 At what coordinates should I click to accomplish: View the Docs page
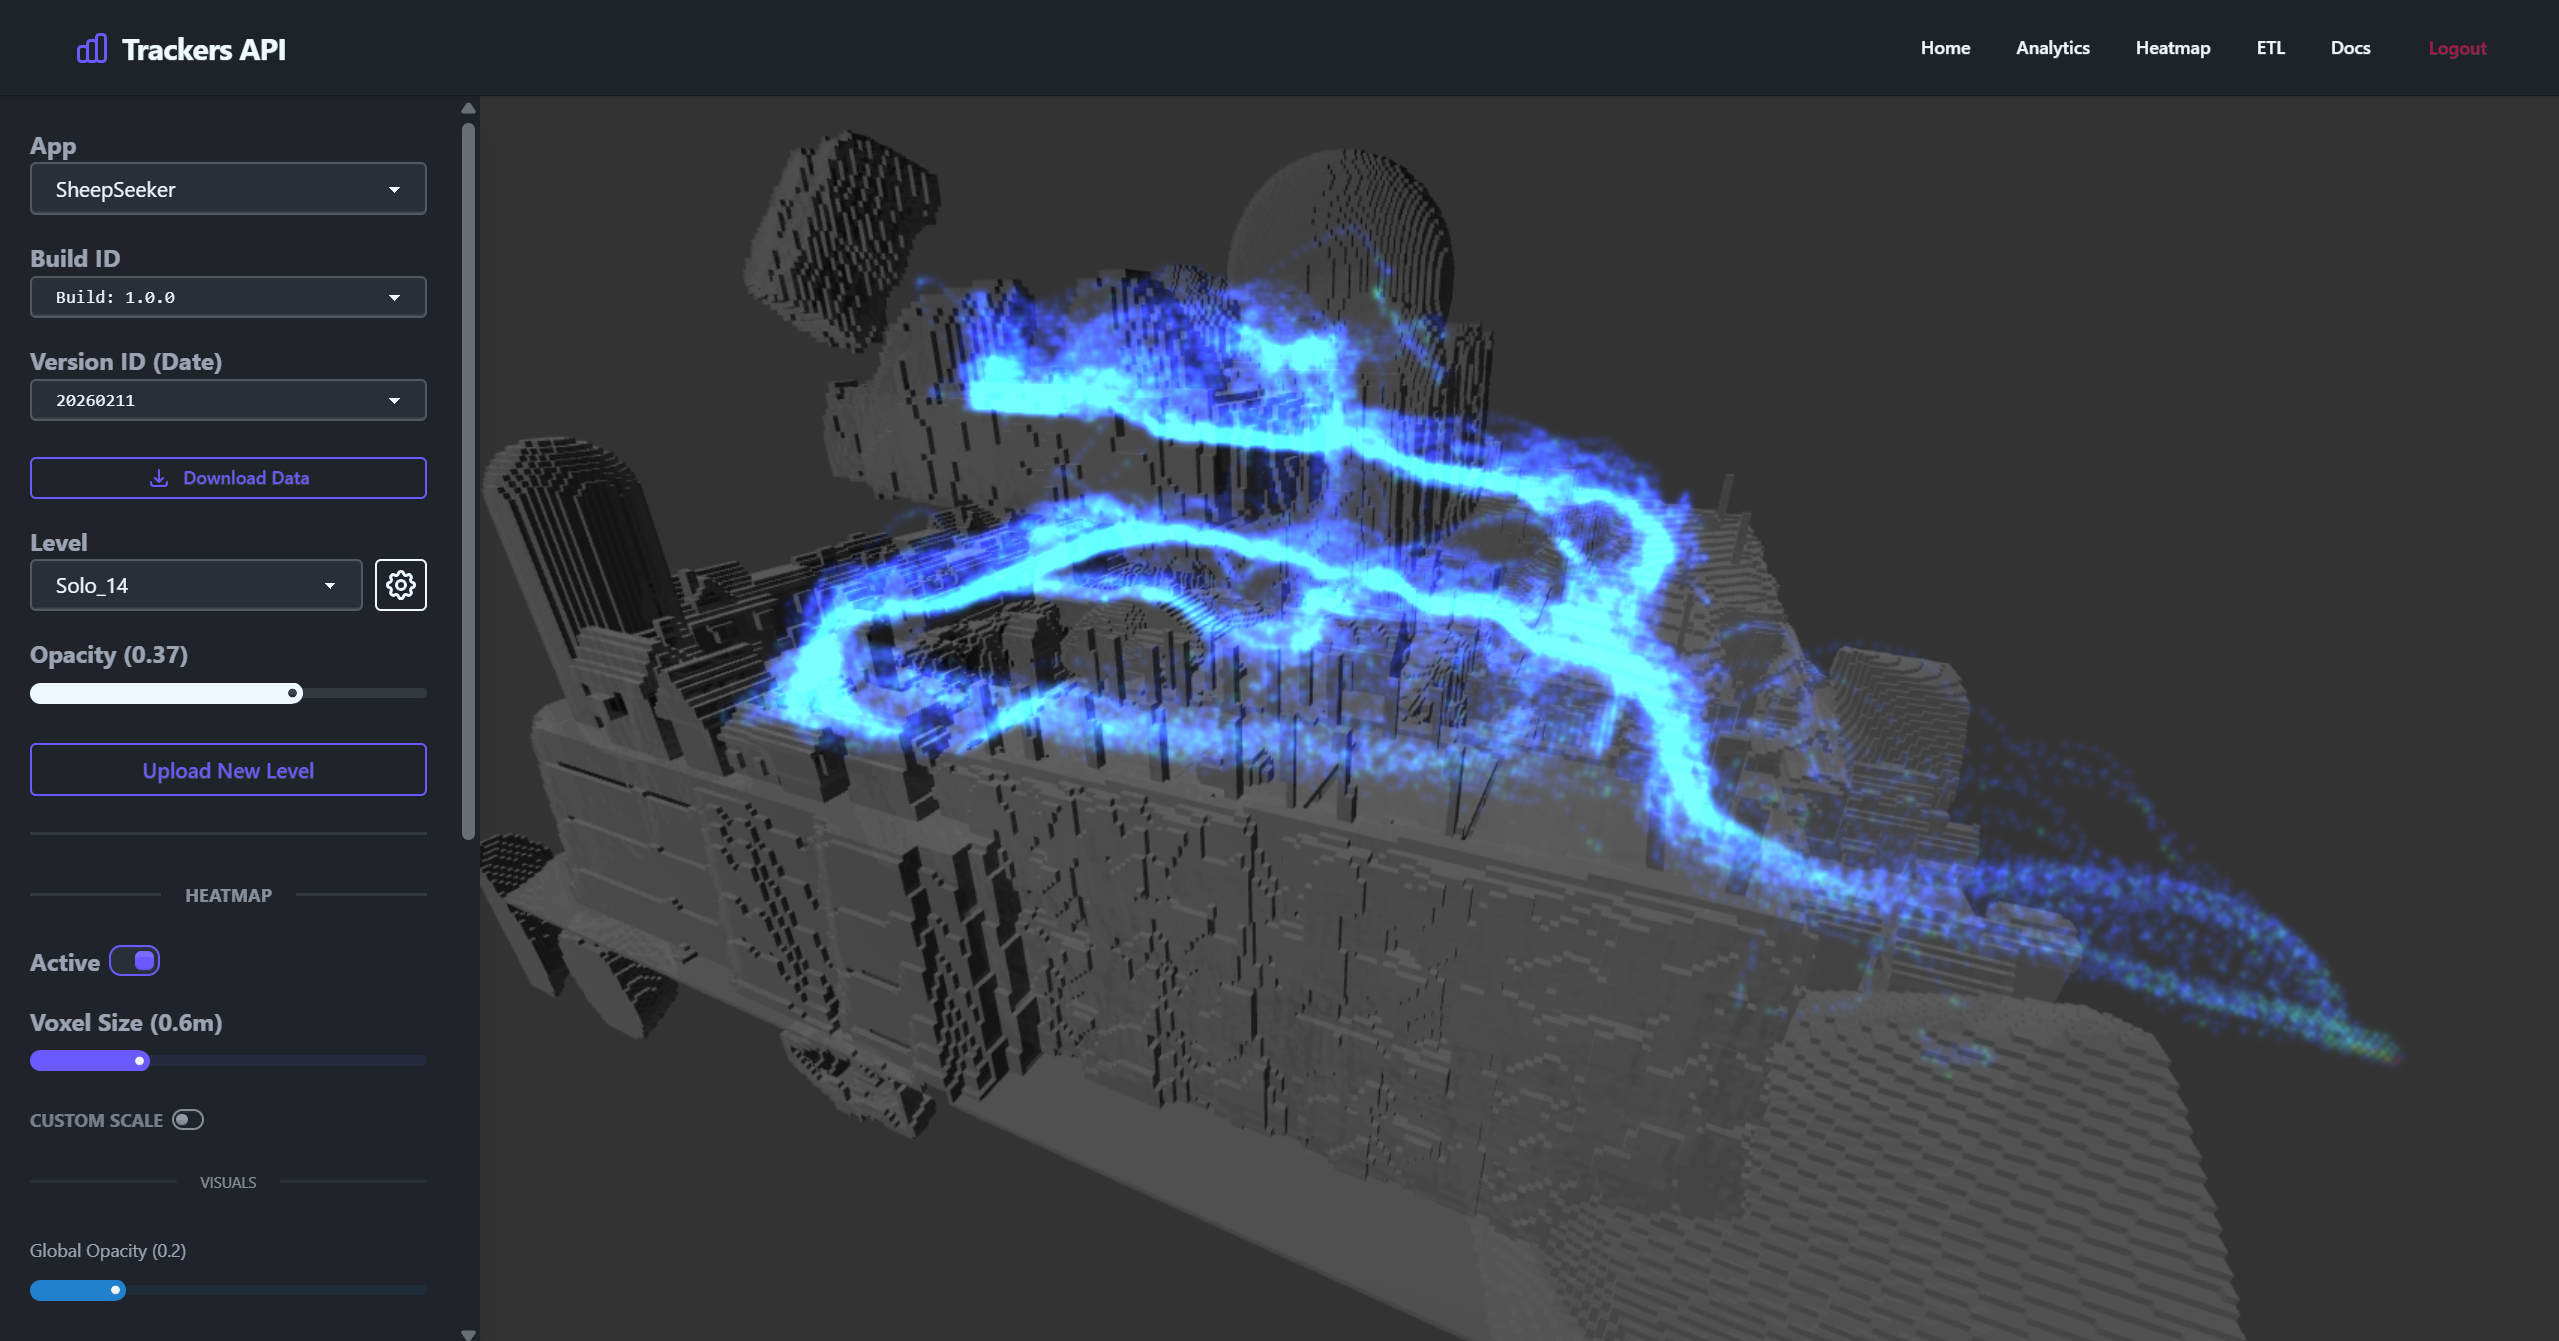coord(2349,47)
